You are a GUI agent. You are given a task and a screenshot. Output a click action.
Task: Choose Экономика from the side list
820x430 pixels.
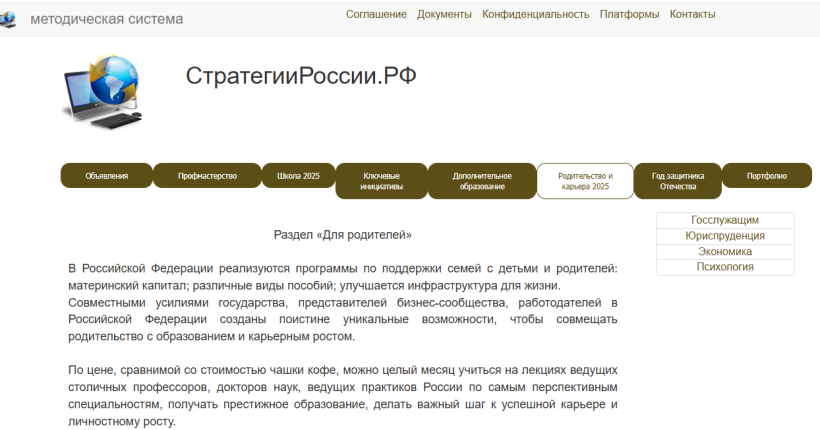(724, 252)
